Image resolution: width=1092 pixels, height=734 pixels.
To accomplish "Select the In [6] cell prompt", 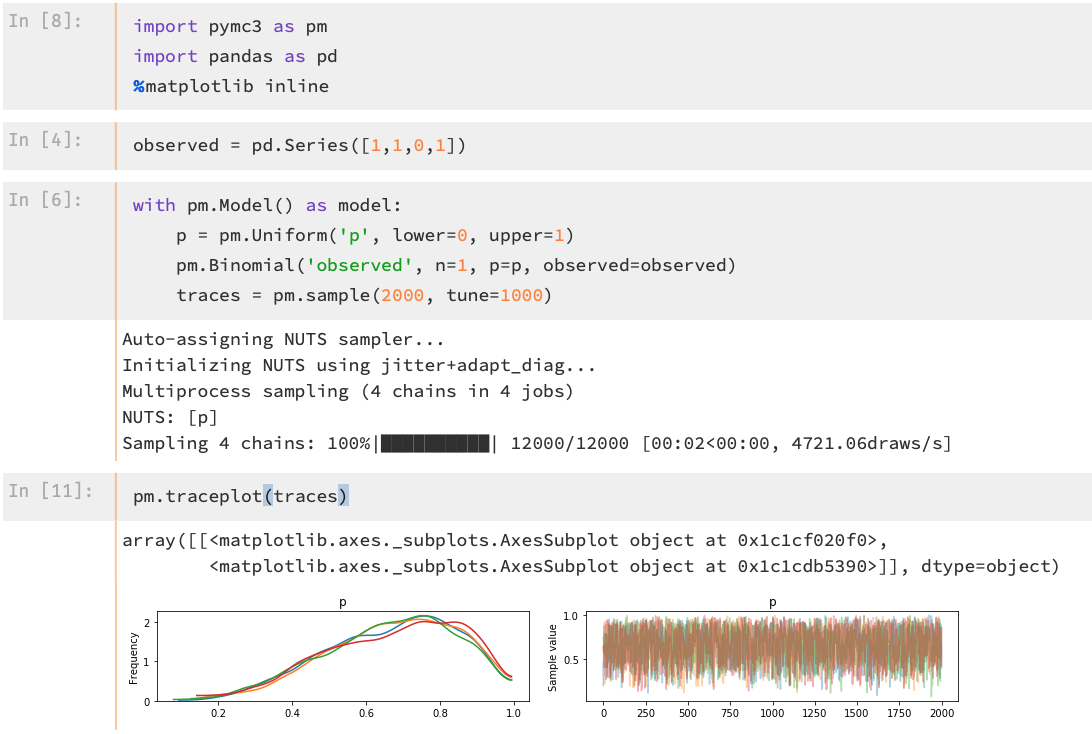I will [45, 200].
